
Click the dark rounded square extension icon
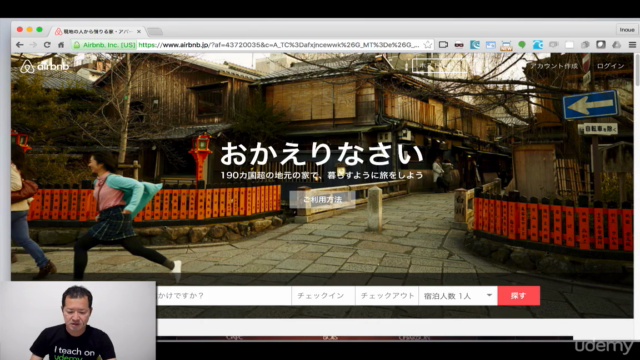tap(601, 45)
